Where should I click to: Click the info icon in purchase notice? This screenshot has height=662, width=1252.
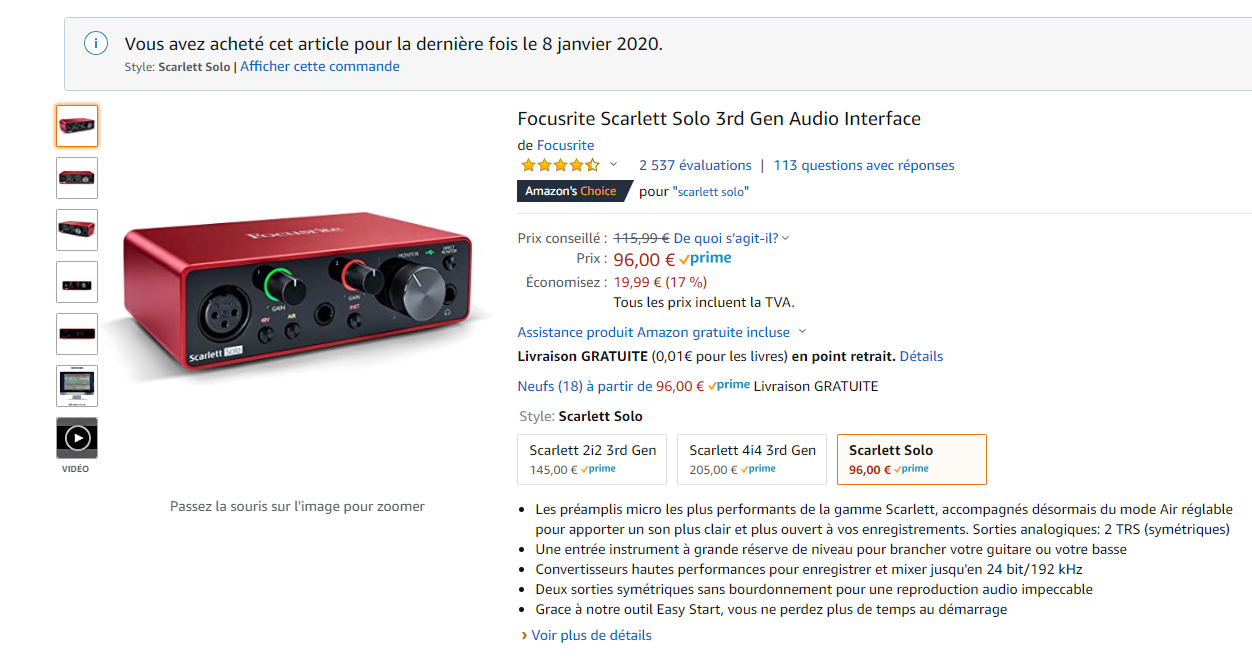pos(95,43)
